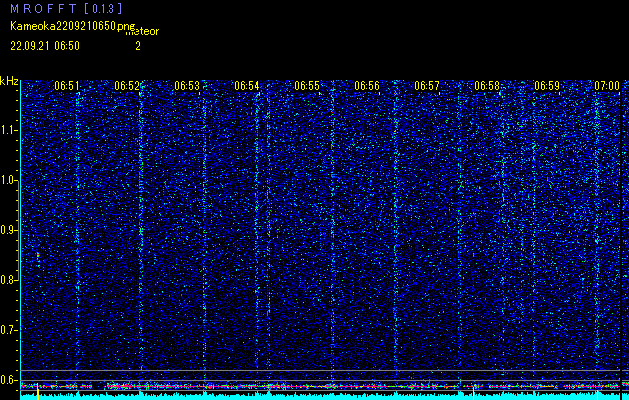Click the 06:53 time marker
Image resolution: width=629 pixels, height=400 pixels.
(x=187, y=85)
